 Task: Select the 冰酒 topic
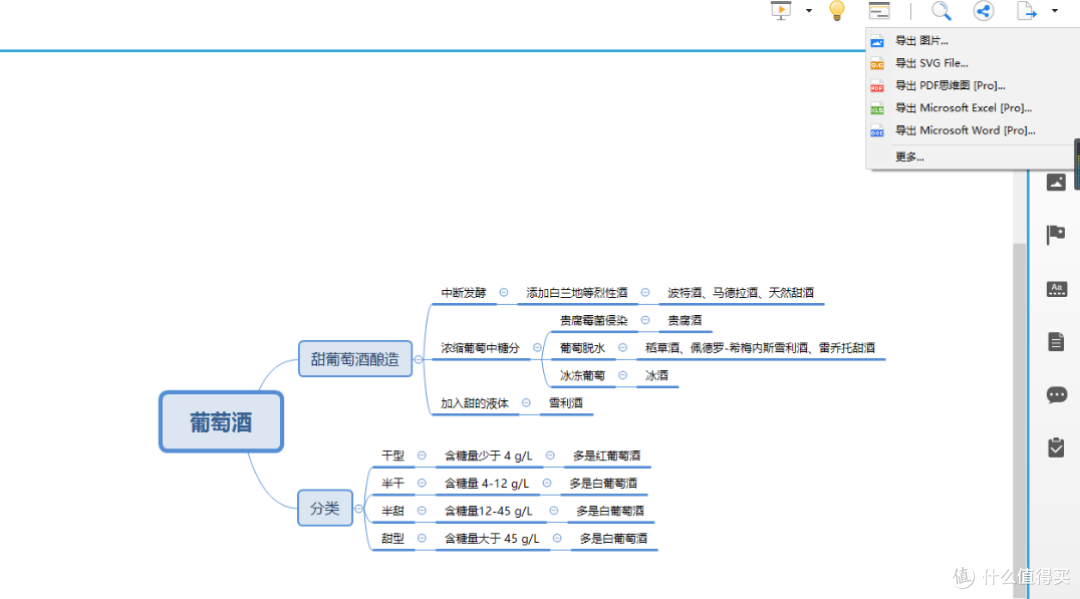click(x=656, y=375)
